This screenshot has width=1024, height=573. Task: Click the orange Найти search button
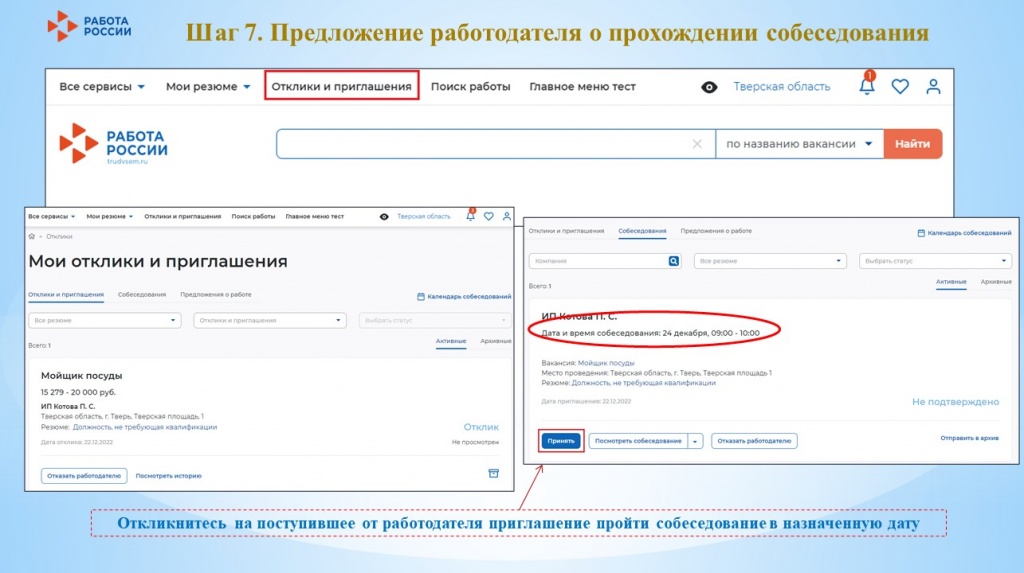click(x=912, y=144)
